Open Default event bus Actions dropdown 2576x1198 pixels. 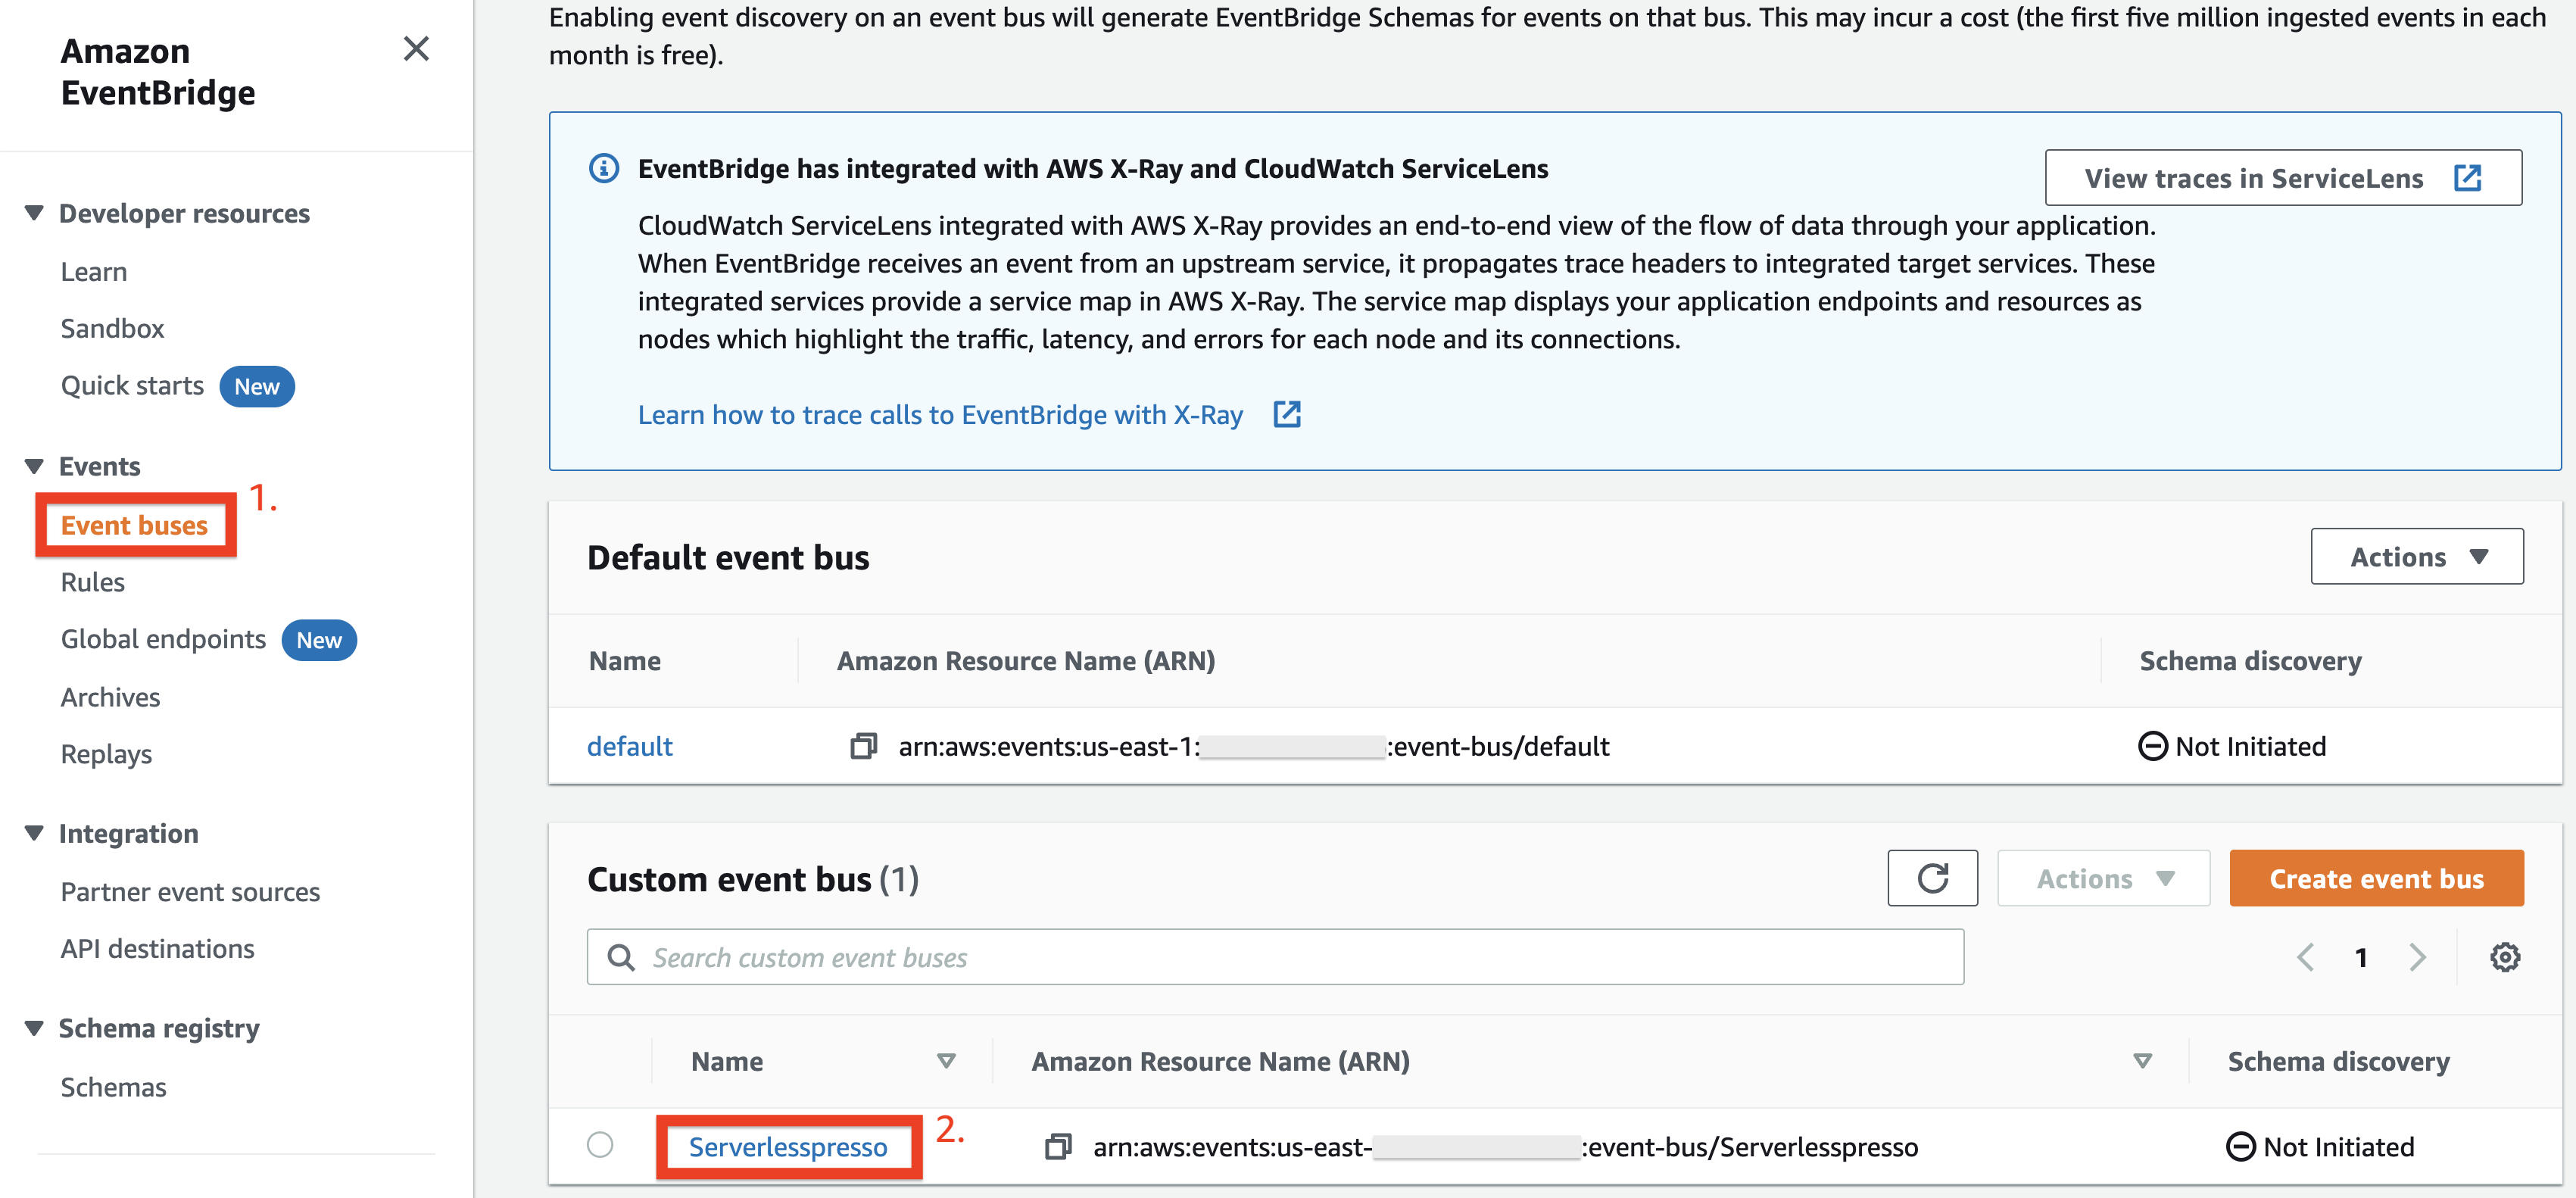(x=2416, y=557)
